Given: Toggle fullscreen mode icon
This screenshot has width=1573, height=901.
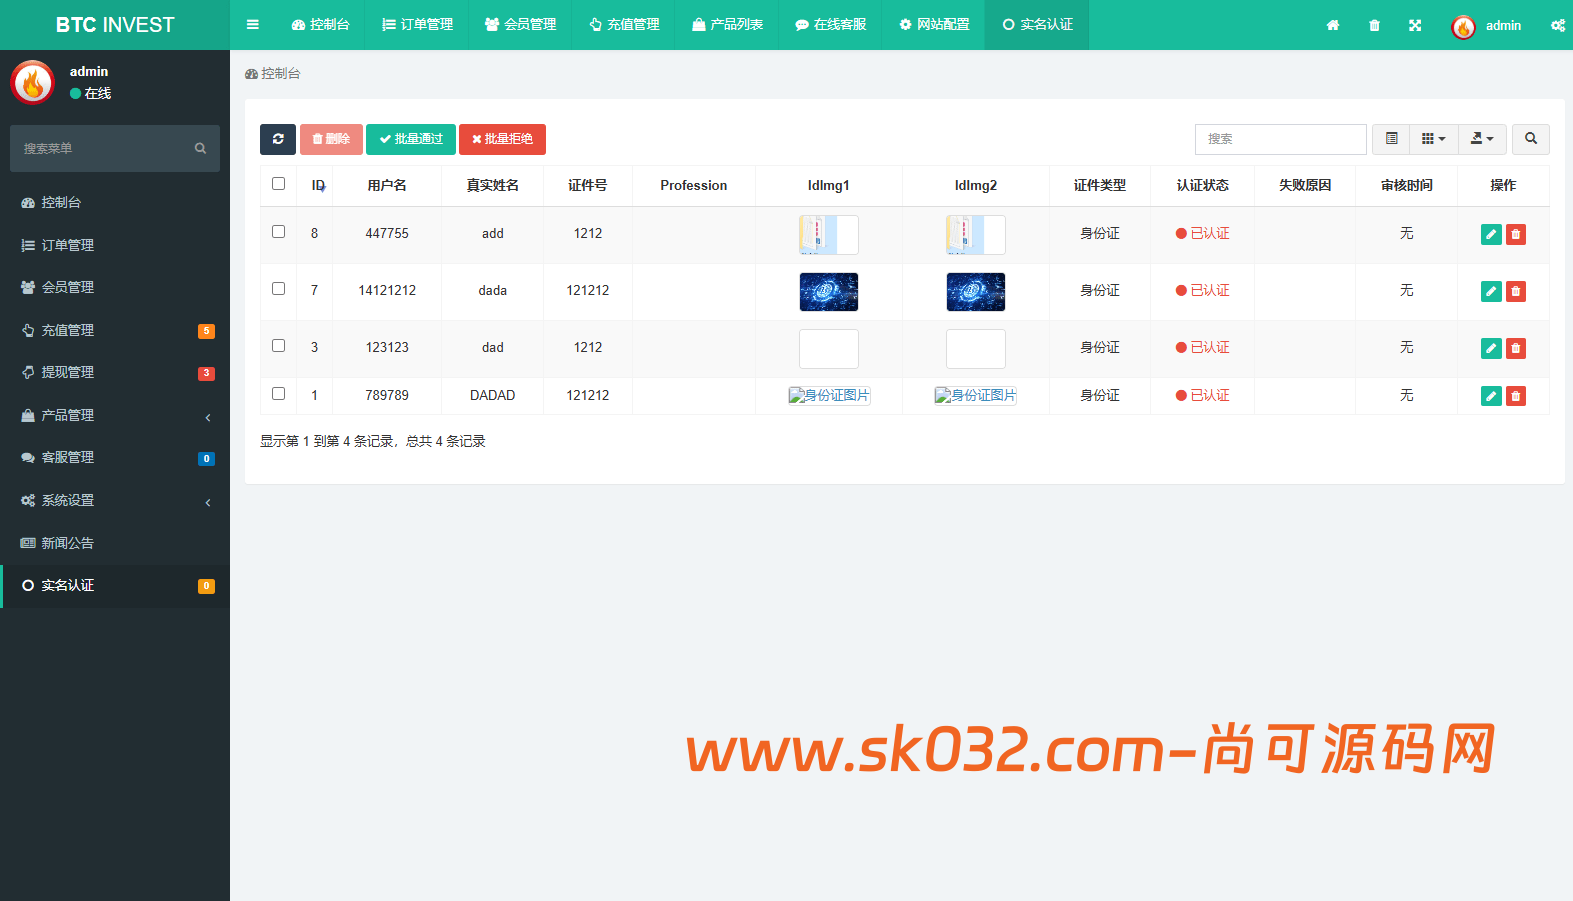Looking at the screenshot, I should pos(1415,25).
